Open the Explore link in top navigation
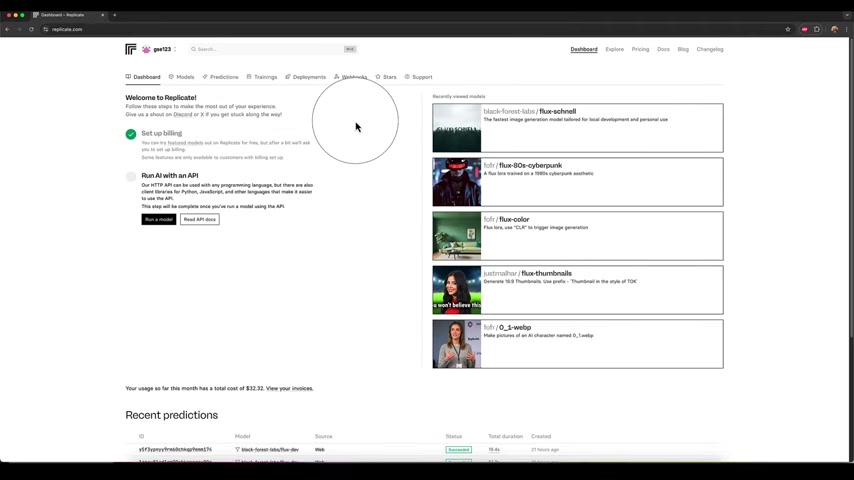854x480 pixels. coord(614,49)
